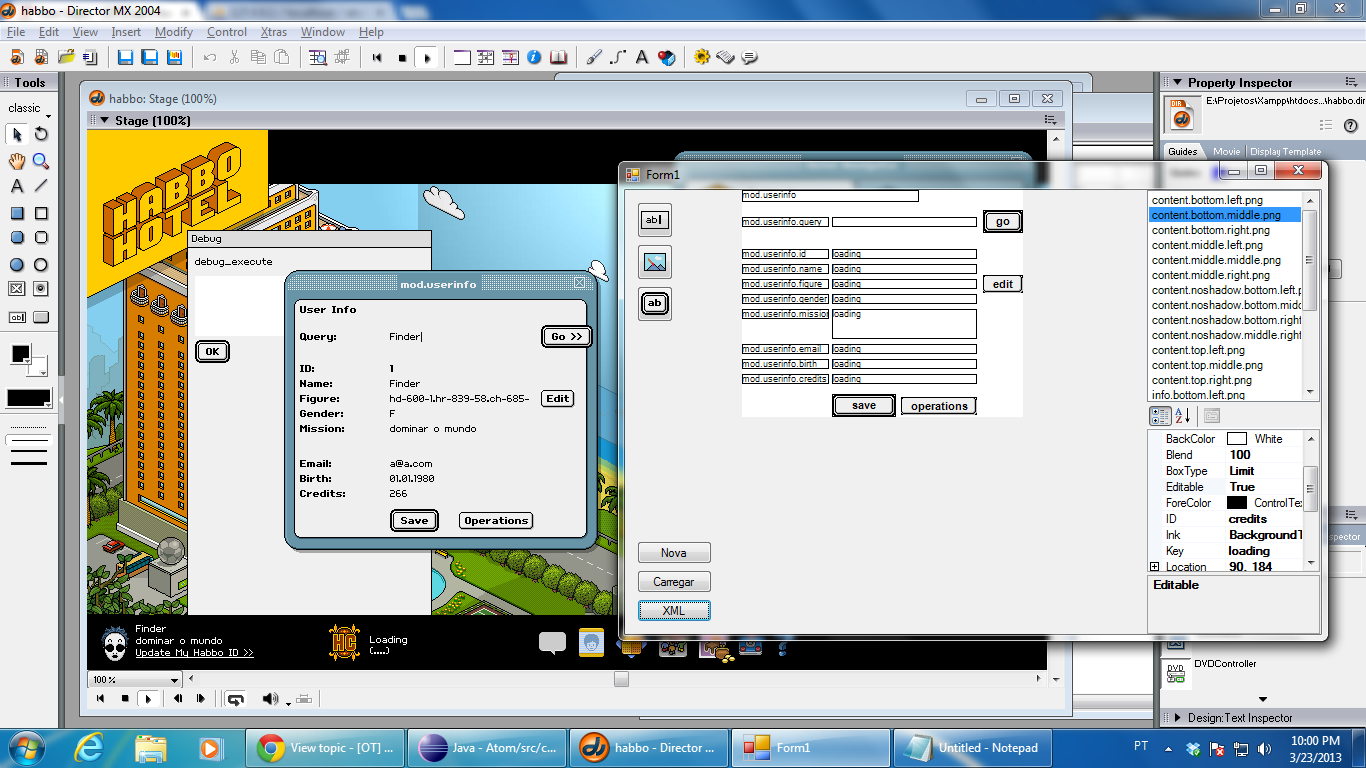This screenshot has width=1366, height=768.
Task: Open the pattern chip in Tools palette
Action: tap(29, 398)
